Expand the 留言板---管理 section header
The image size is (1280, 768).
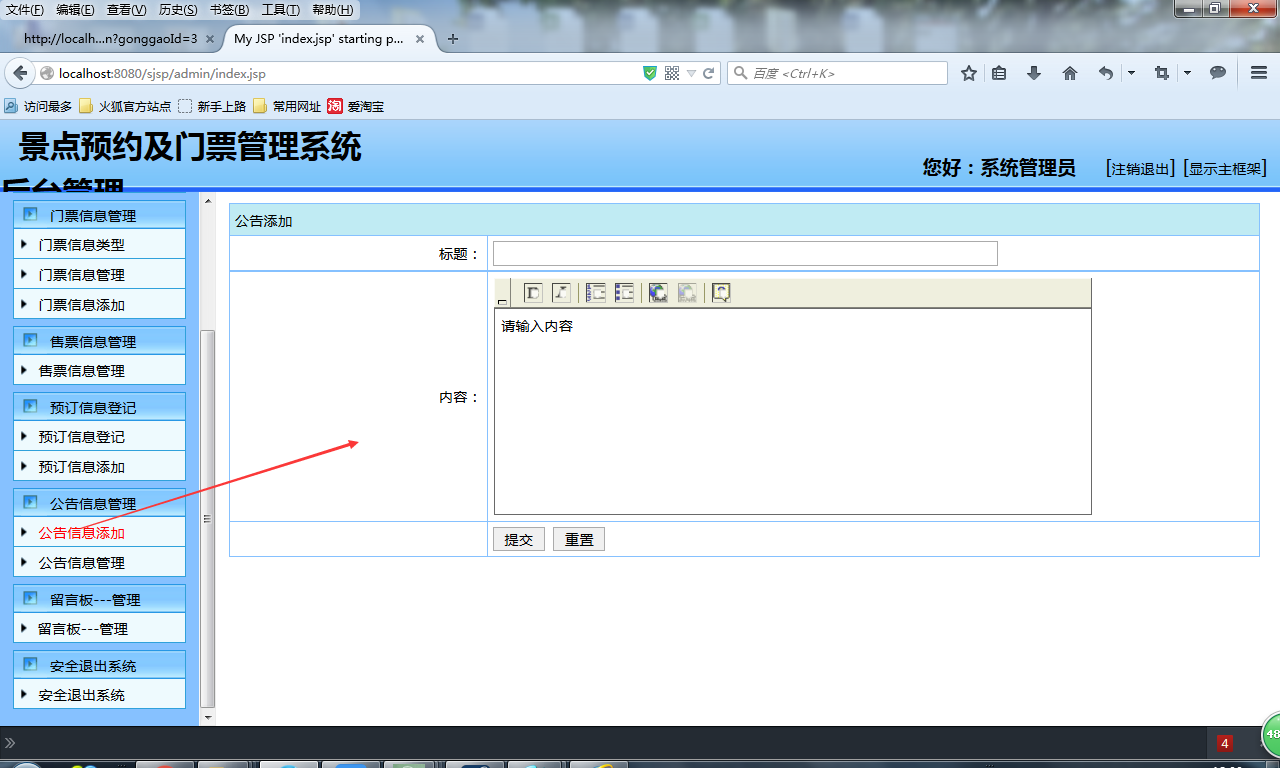click(x=100, y=599)
